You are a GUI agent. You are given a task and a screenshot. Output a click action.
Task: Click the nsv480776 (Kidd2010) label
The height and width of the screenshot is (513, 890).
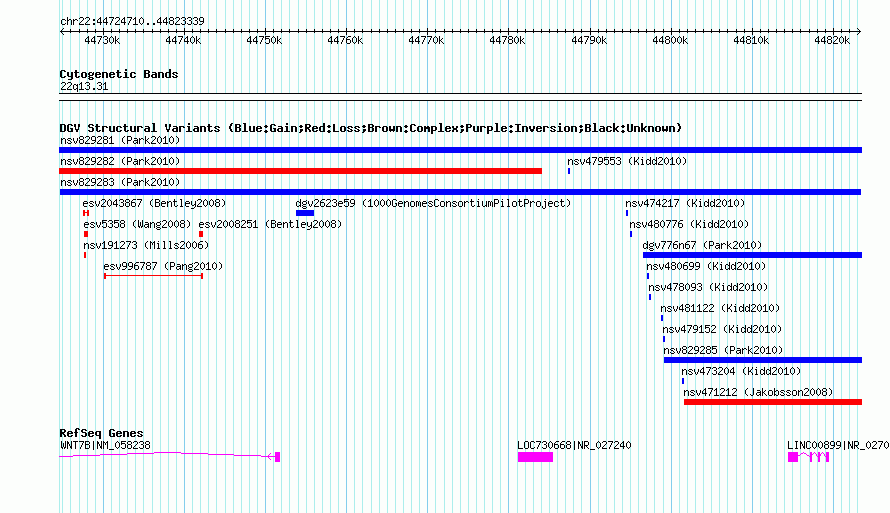689,224
